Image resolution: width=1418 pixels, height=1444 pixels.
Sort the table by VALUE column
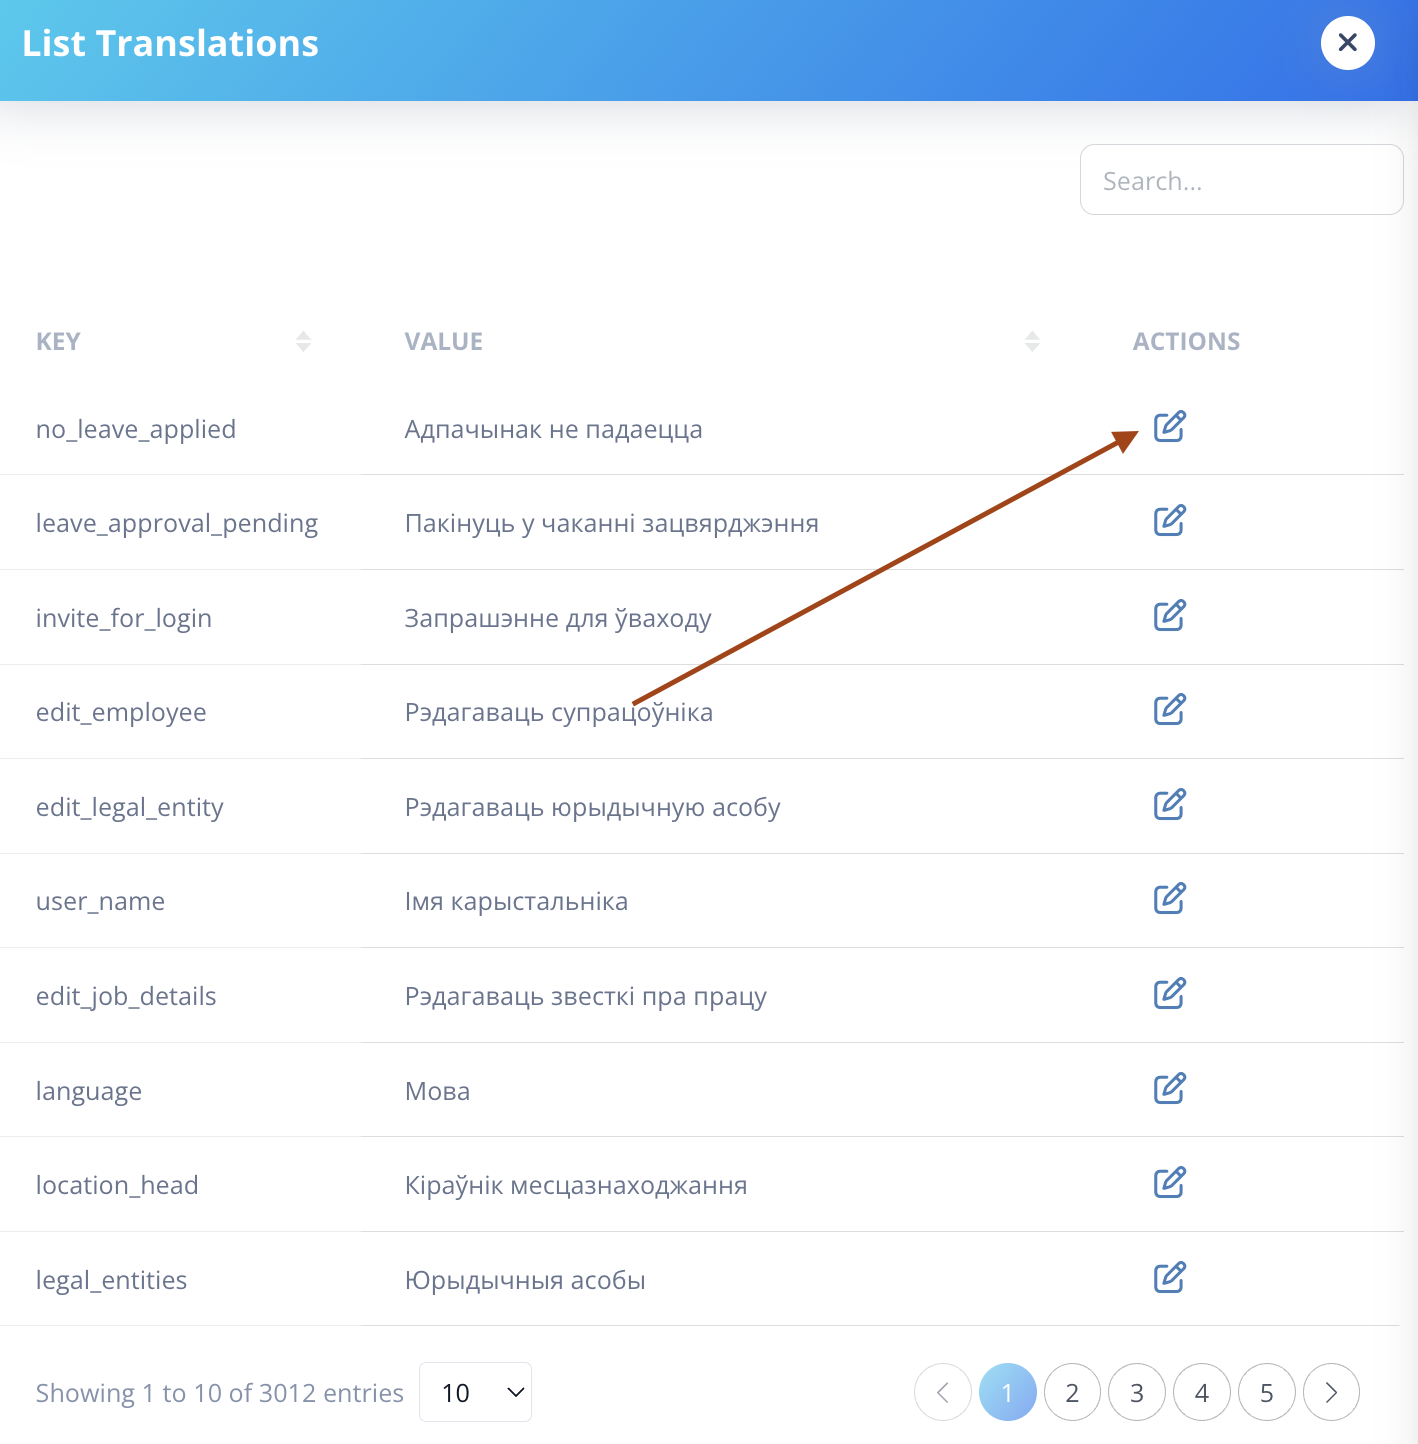click(x=1032, y=342)
